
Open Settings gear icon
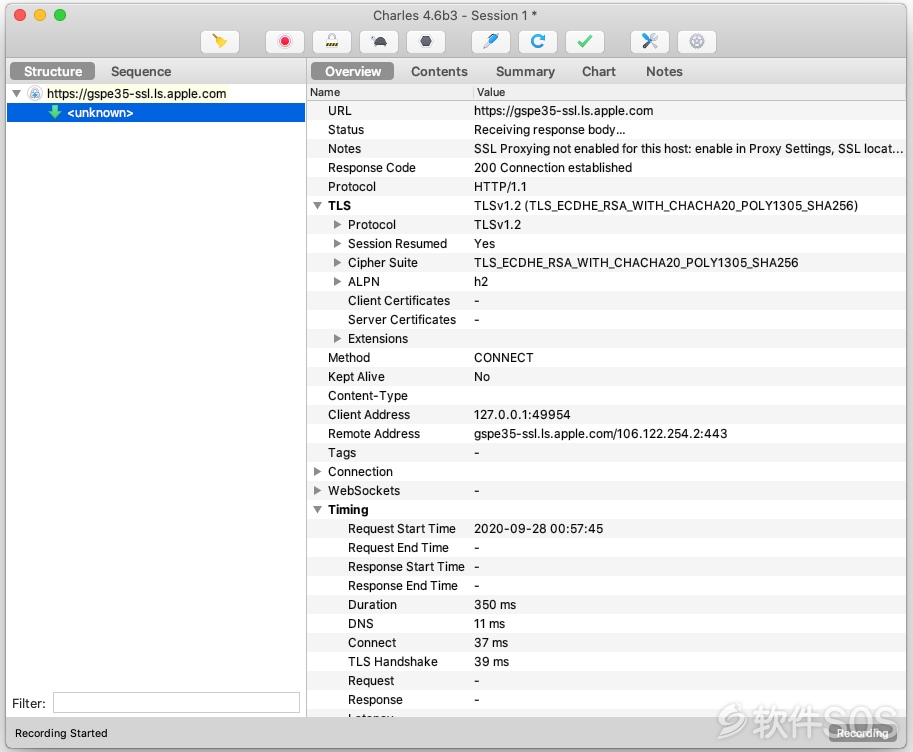tap(697, 41)
